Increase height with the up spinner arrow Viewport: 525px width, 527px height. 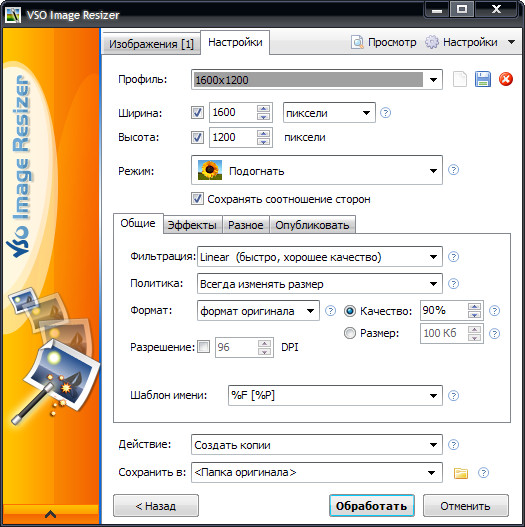pos(264,133)
